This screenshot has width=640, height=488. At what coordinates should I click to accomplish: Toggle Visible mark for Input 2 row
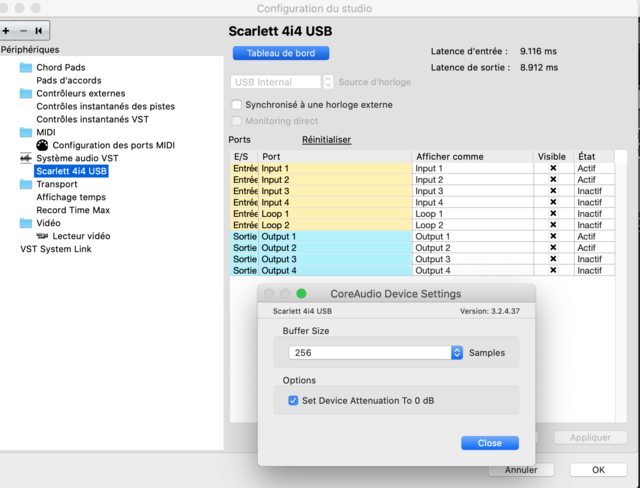pos(553,180)
